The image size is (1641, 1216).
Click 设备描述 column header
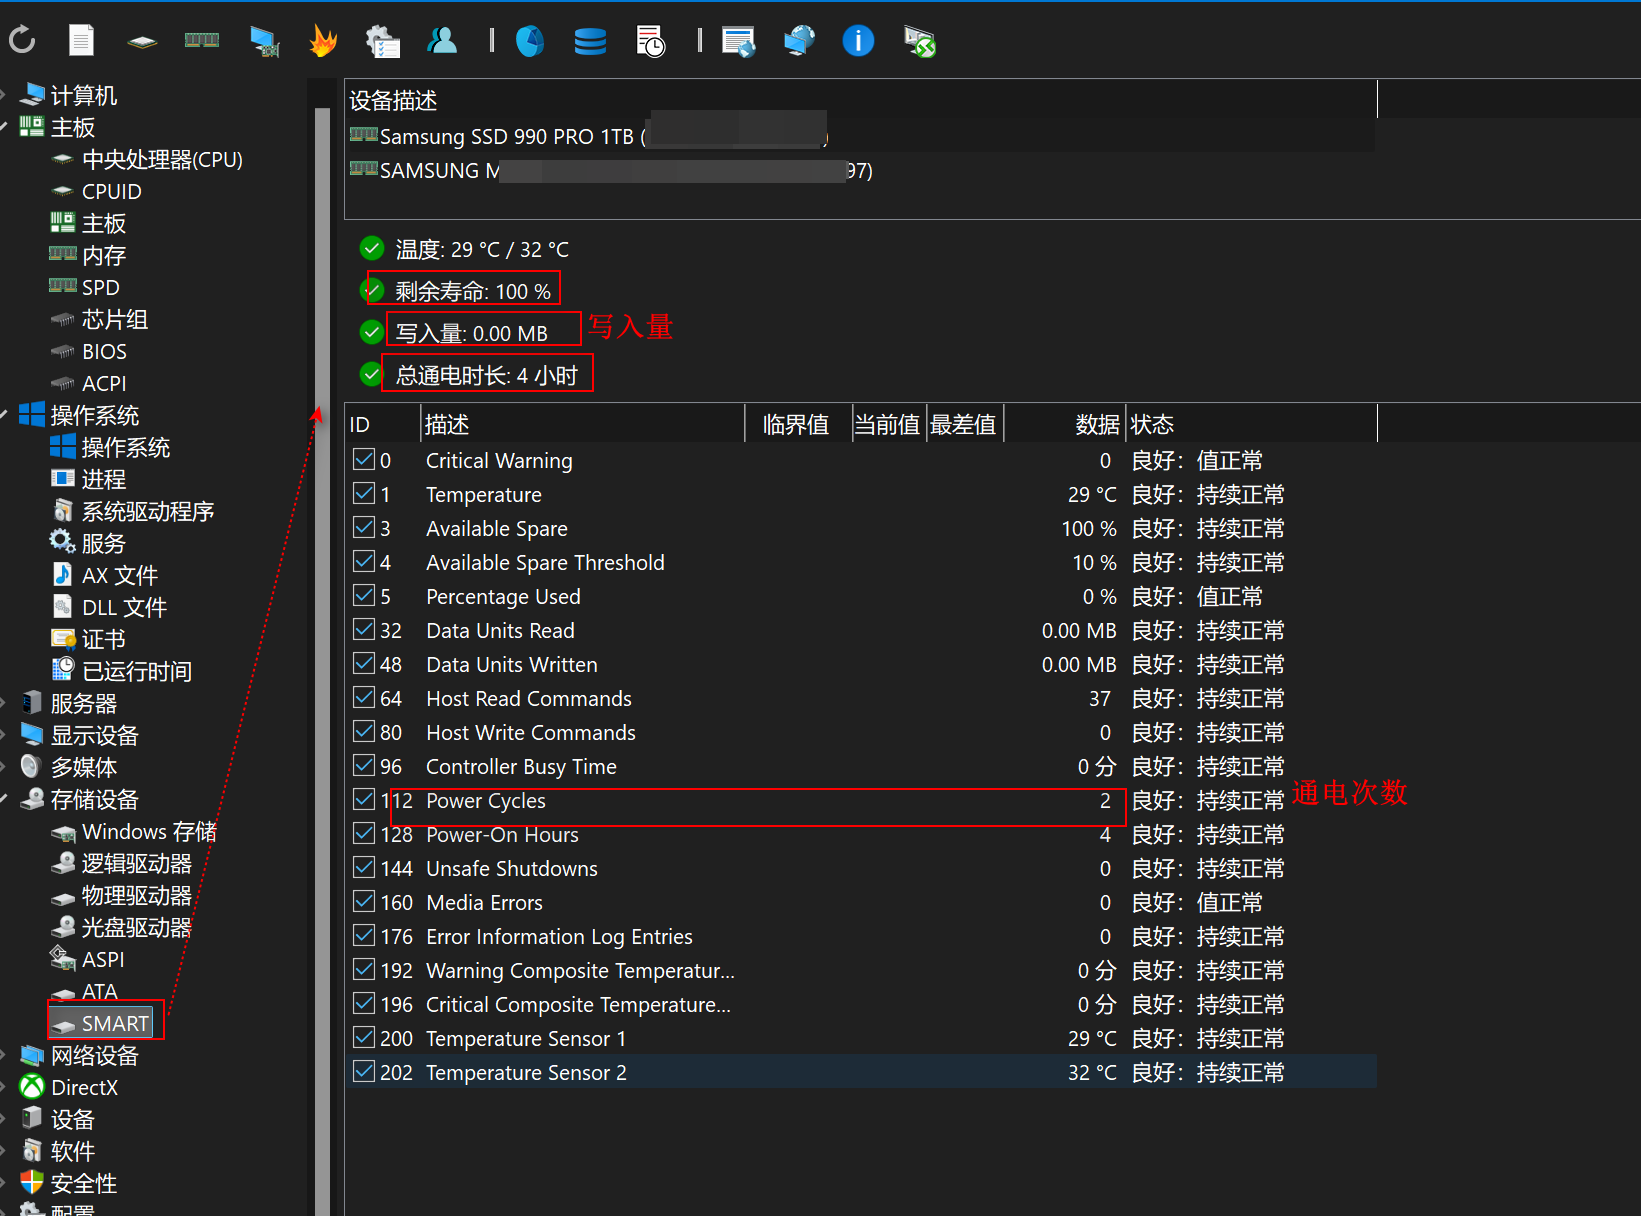[x=861, y=100]
